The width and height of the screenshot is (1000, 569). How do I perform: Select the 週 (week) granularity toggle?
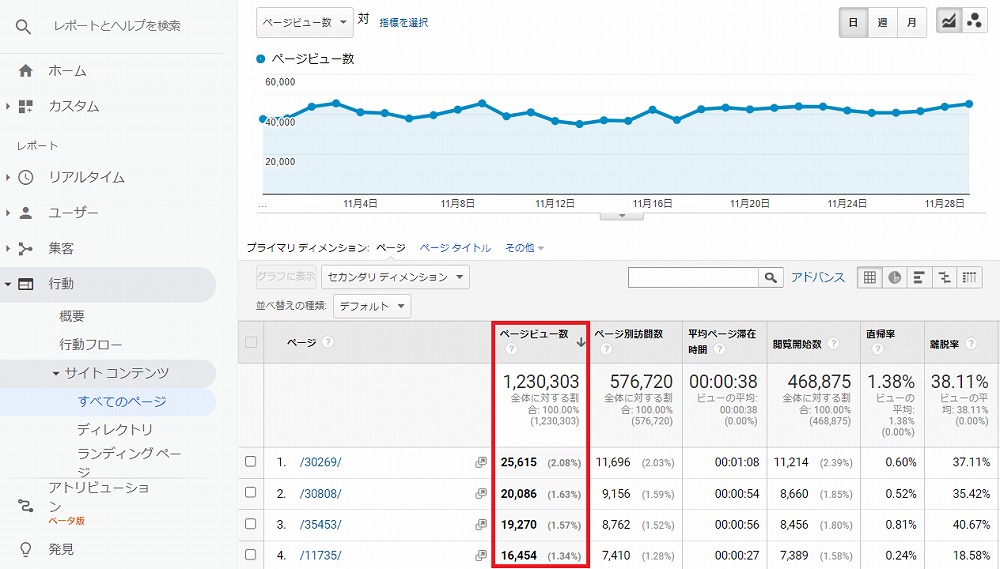883,22
